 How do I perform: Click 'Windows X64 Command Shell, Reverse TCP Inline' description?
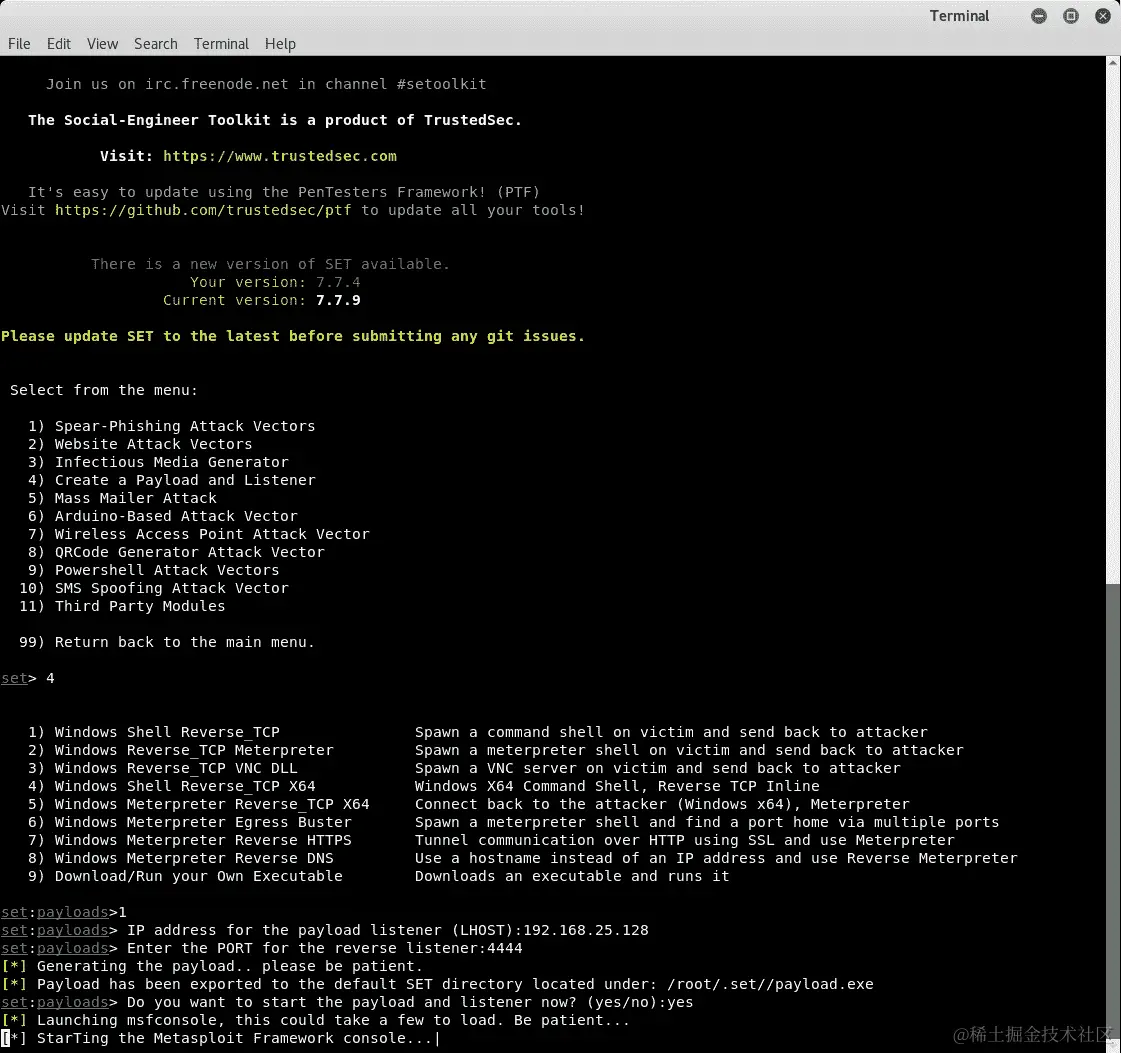[x=617, y=786]
